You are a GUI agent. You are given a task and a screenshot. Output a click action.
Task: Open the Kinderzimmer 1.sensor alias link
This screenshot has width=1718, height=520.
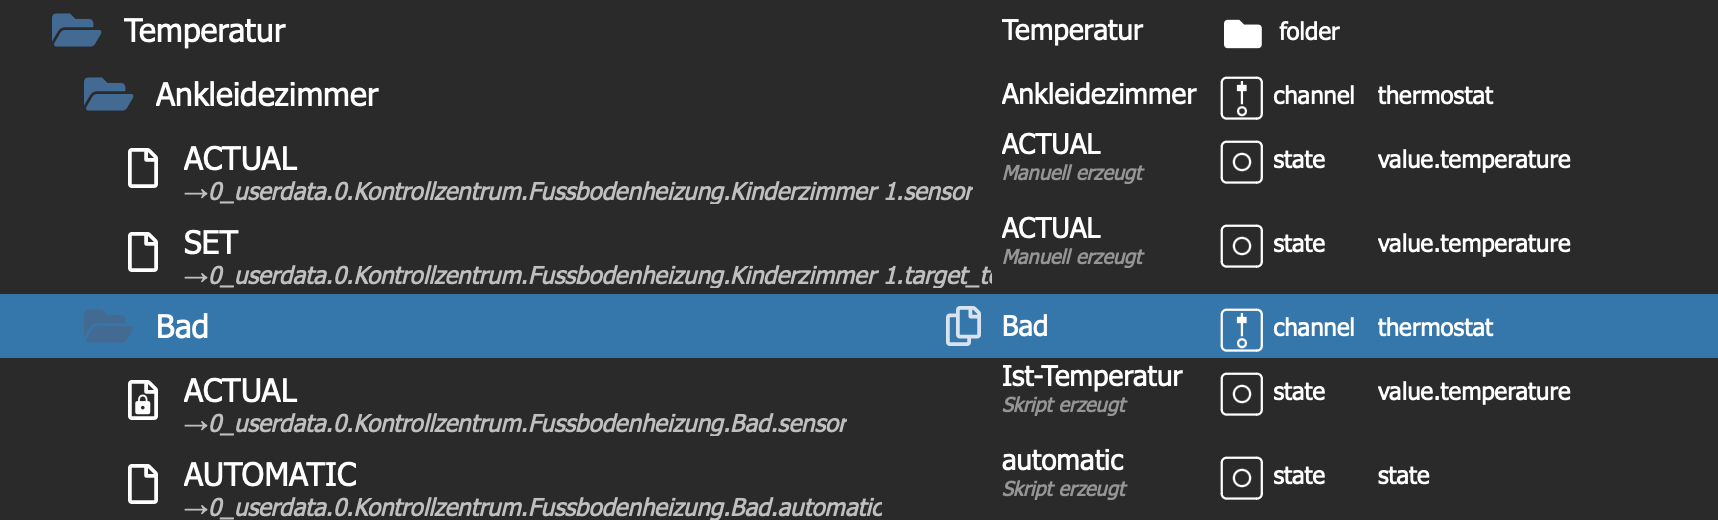(578, 192)
